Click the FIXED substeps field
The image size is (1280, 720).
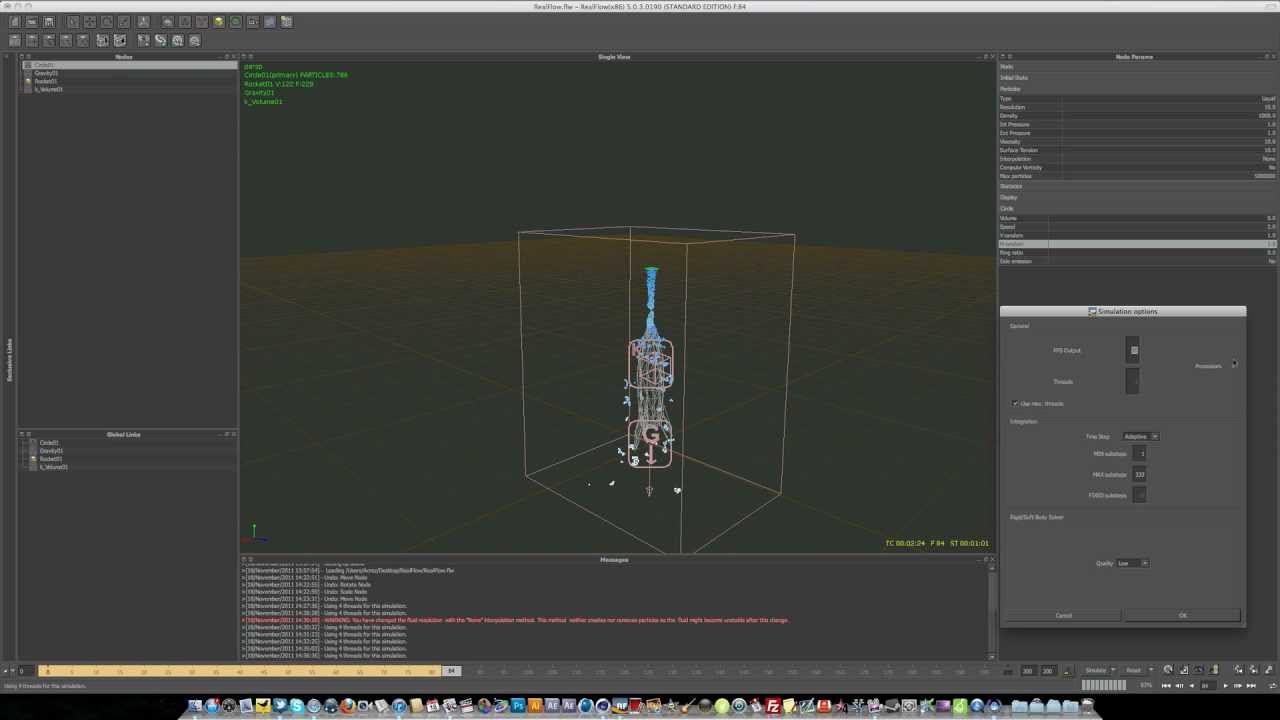point(1139,495)
